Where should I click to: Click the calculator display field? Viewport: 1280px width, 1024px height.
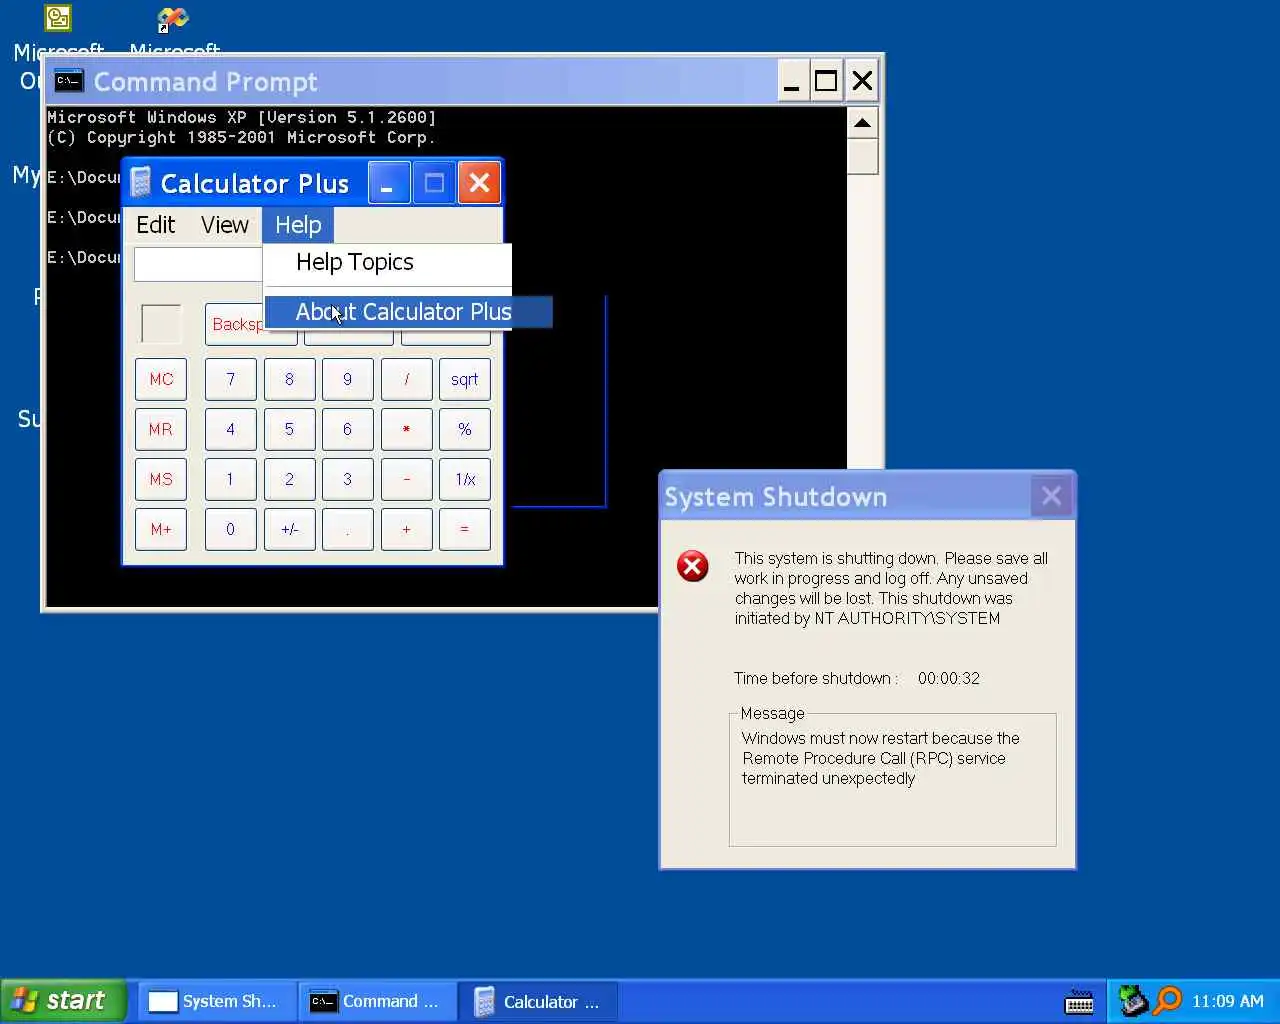198,264
